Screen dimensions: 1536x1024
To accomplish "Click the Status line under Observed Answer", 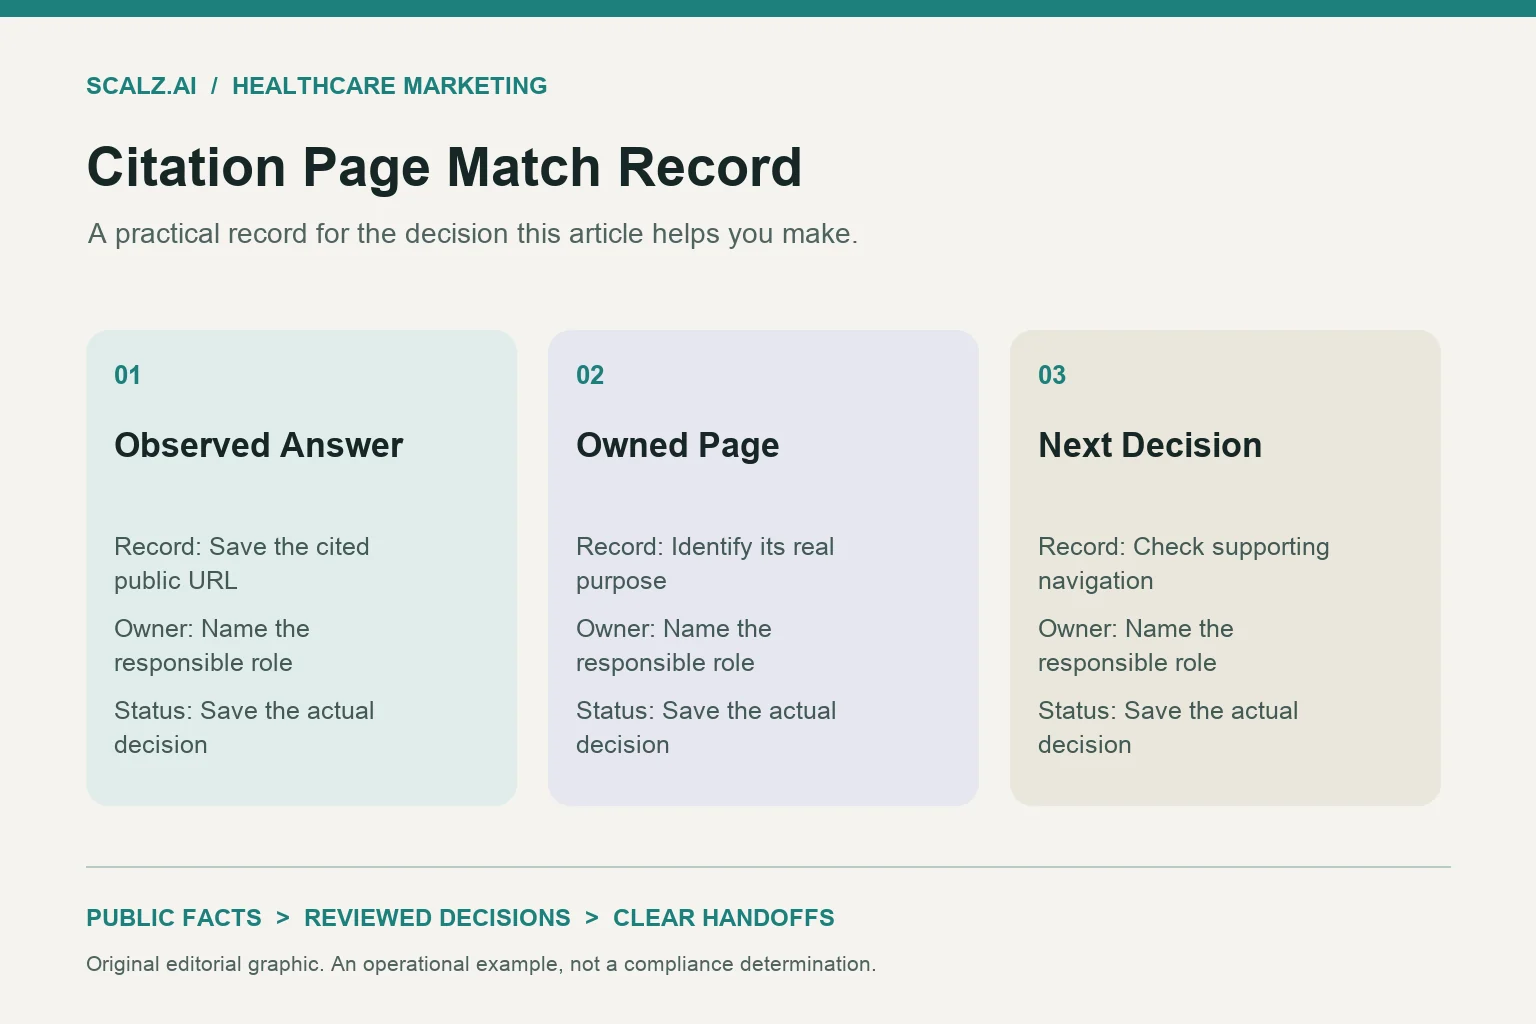I will (x=244, y=727).
